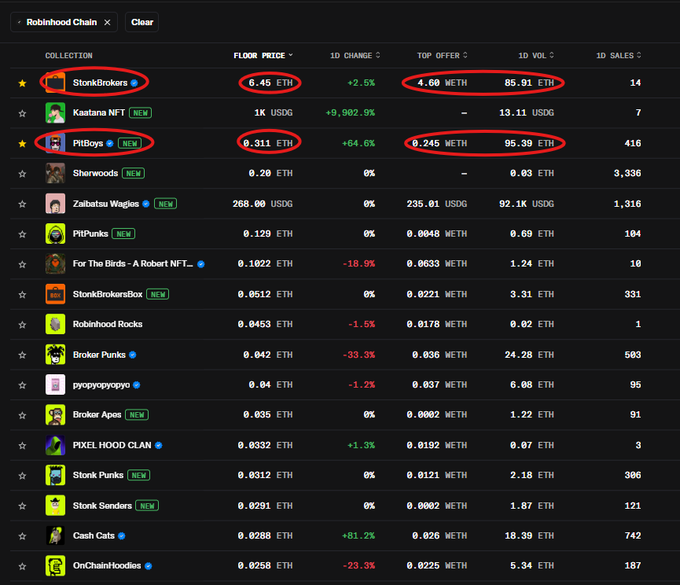Screen dimensions: 680x585
Task: Open StonkBrokers collection thumbnail
Action: [56, 82]
